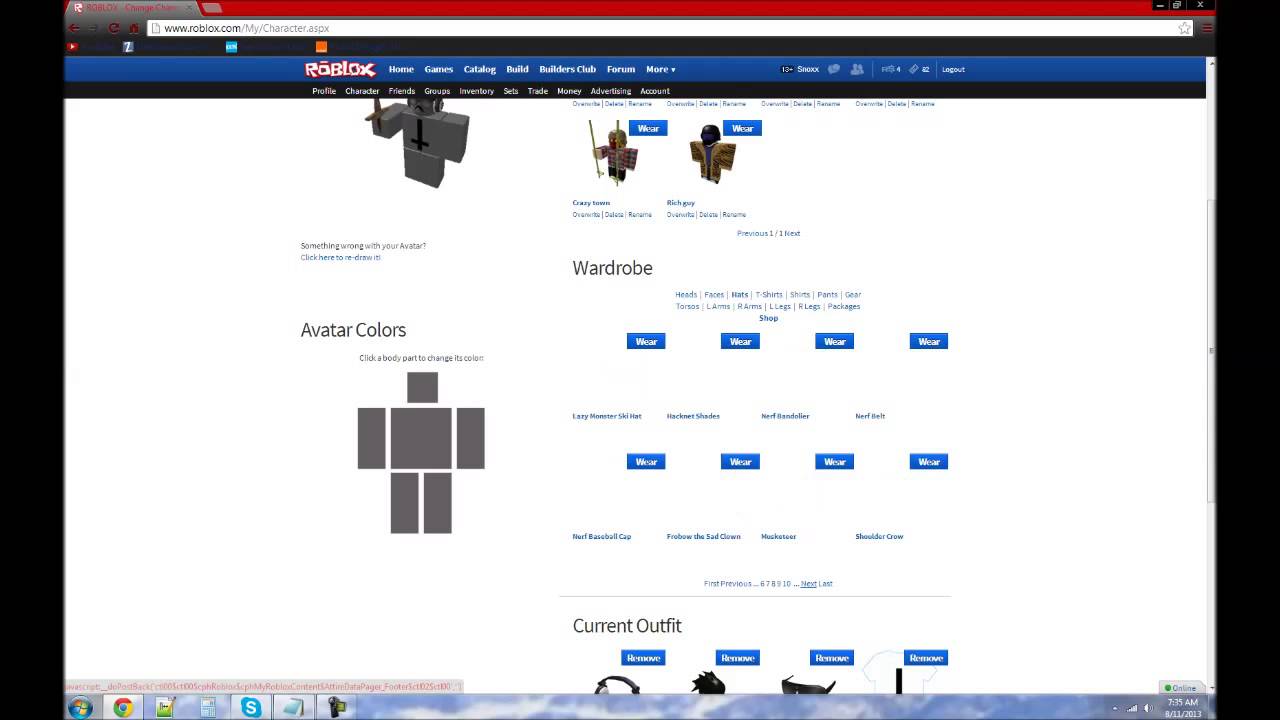Open the Online chat status expander

coord(1181,688)
